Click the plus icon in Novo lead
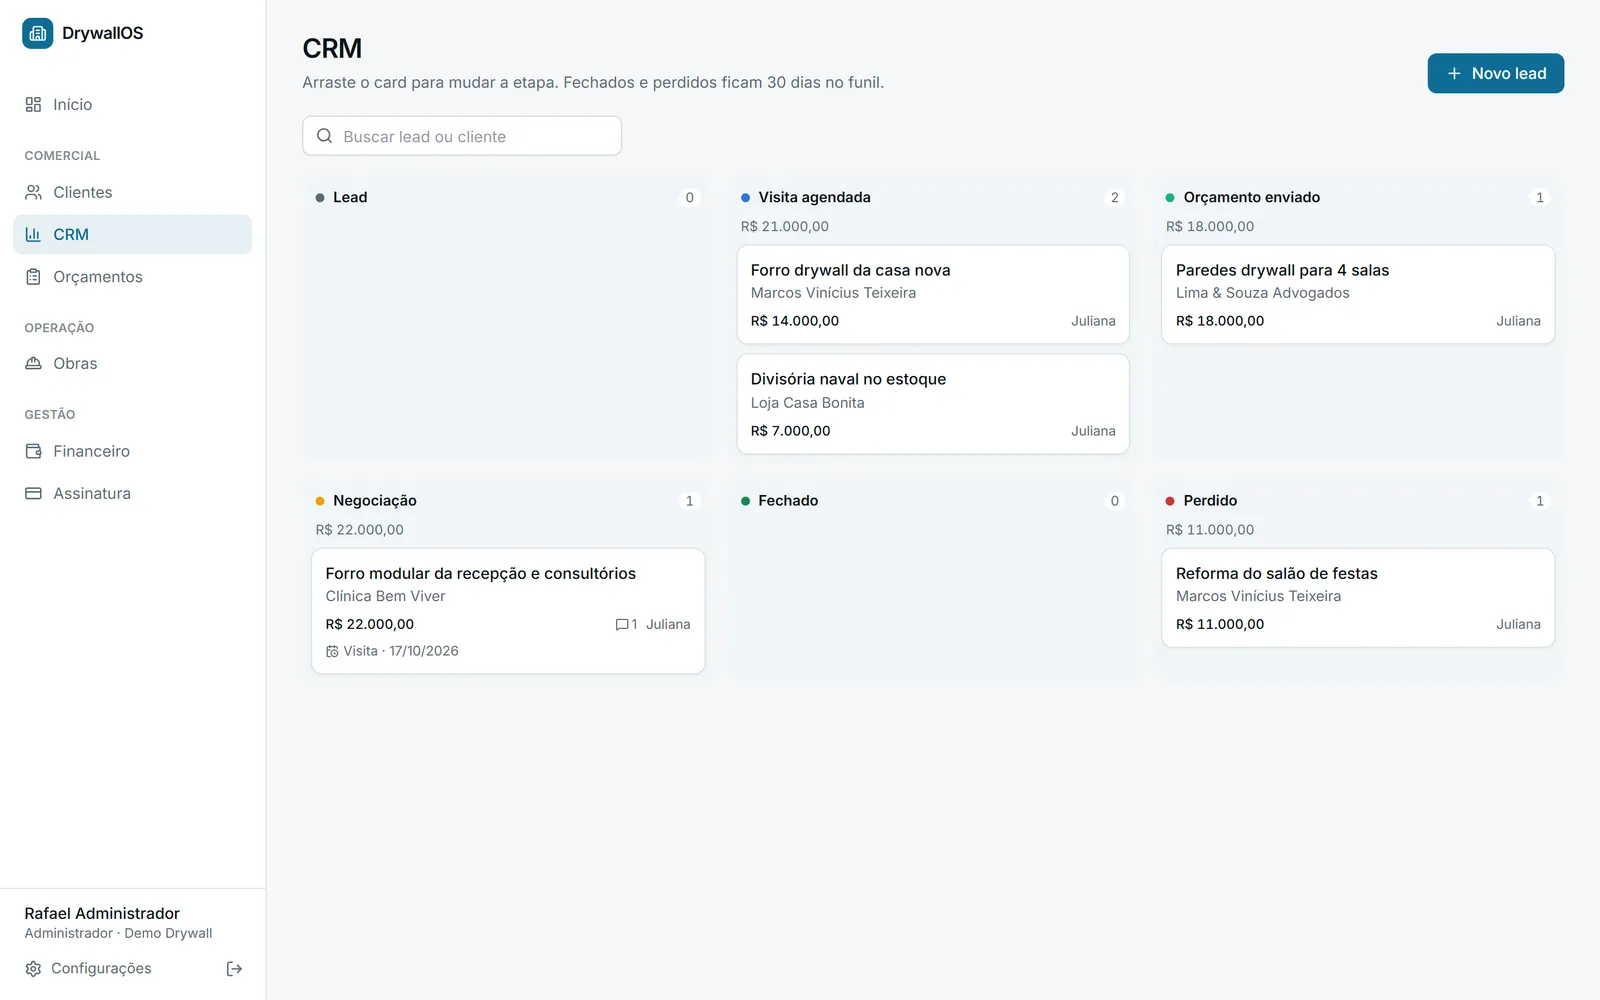Image resolution: width=1600 pixels, height=1000 pixels. tap(1454, 73)
